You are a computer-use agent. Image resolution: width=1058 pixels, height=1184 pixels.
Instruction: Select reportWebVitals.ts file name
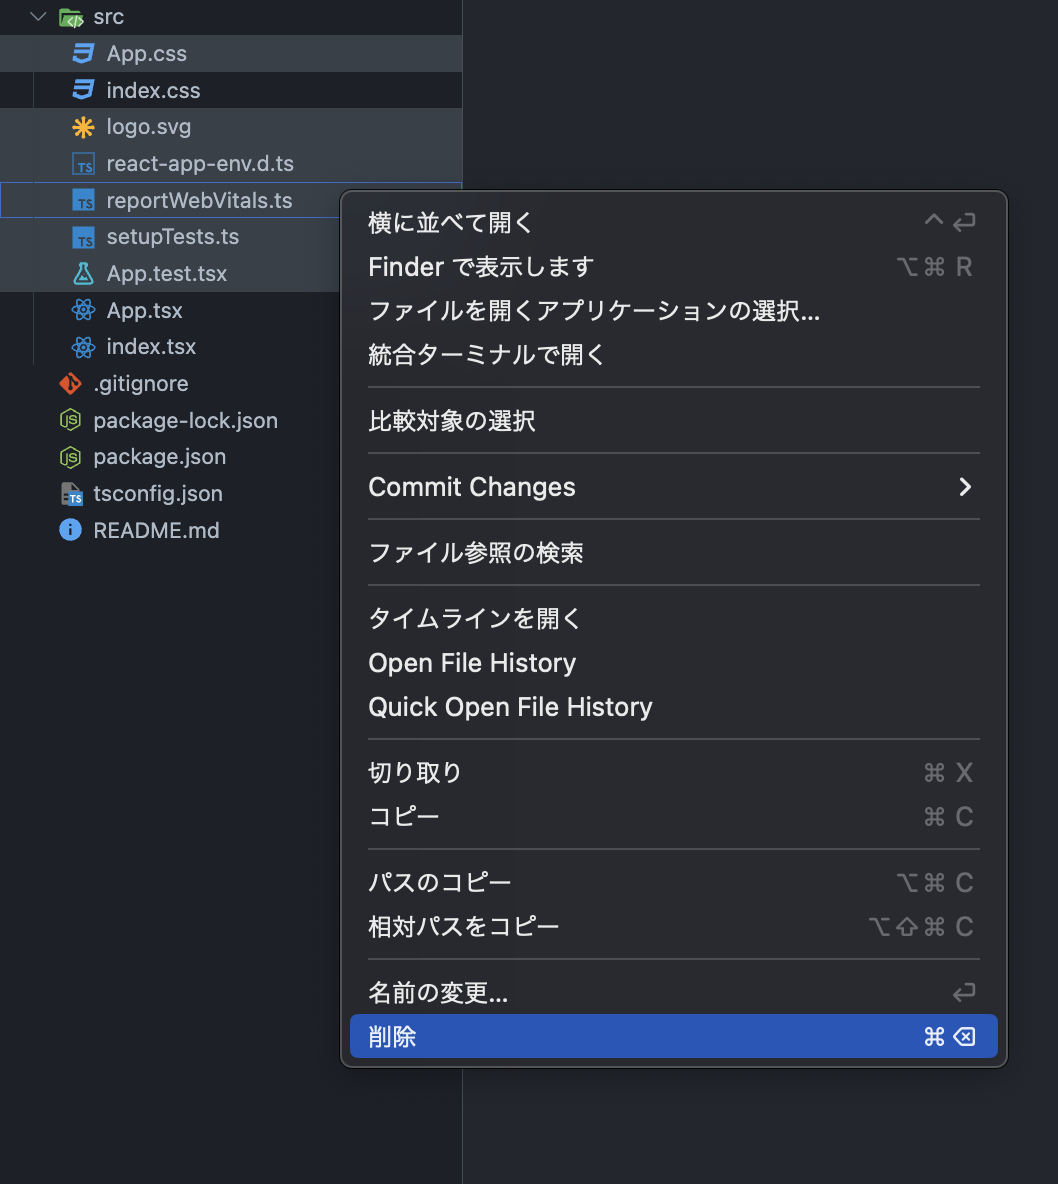(x=199, y=200)
